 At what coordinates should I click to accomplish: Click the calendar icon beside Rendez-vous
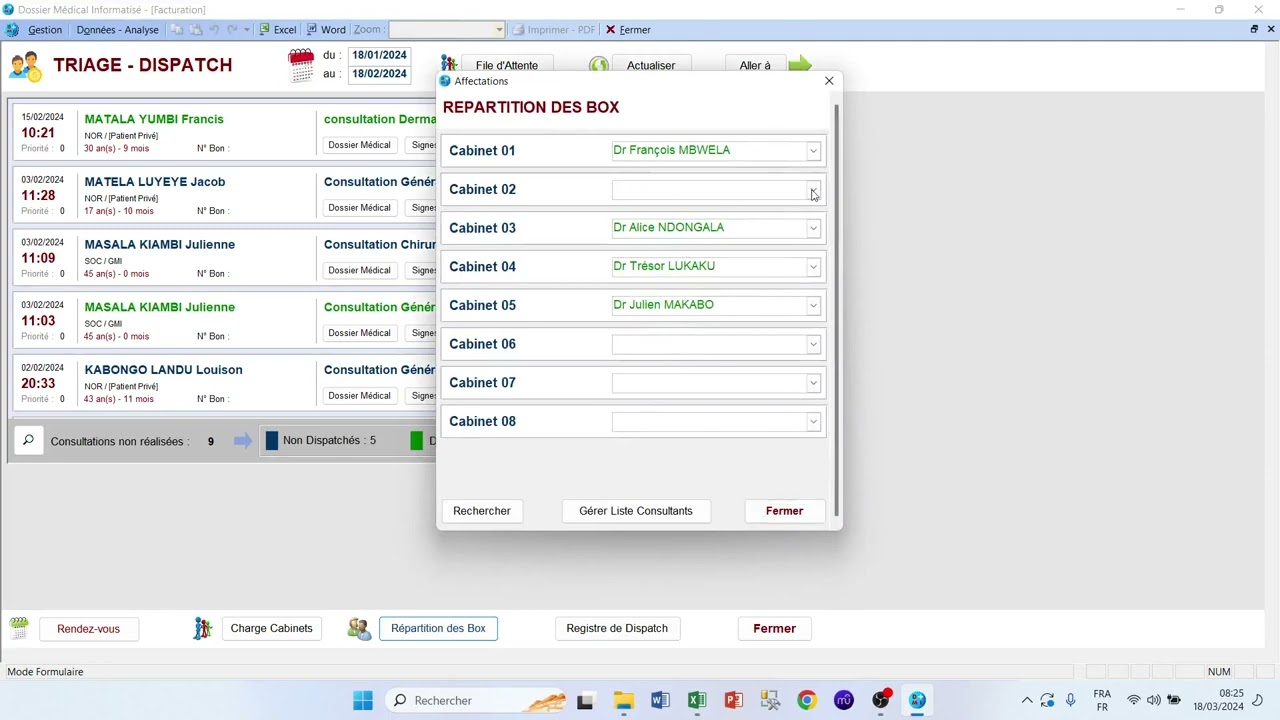[19, 629]
